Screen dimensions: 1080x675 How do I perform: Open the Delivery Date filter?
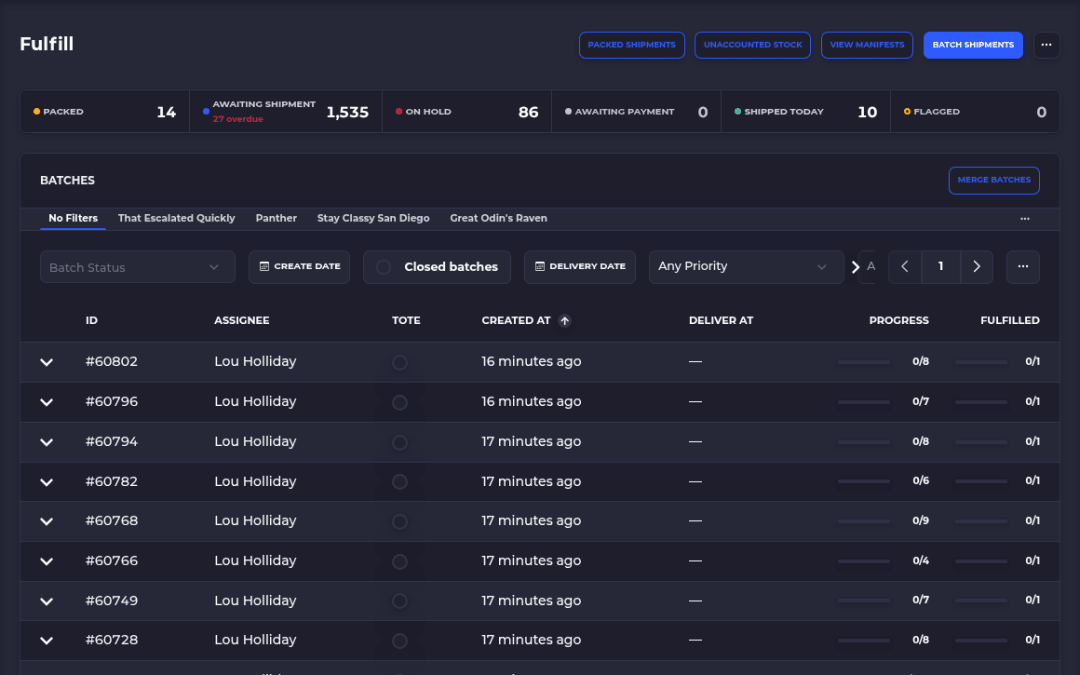click(x=580, y=267)
